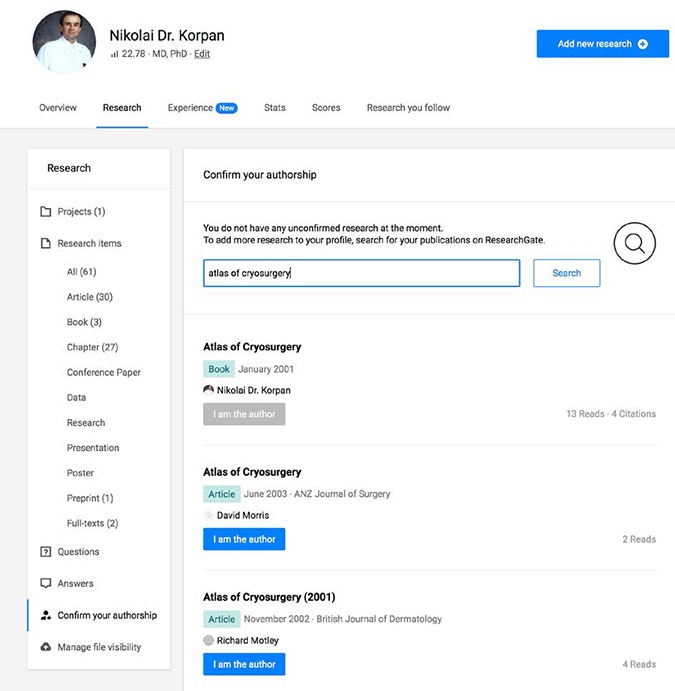Click the Research items document icon
This screenshot has width=675, height=691.
[45, 244]
